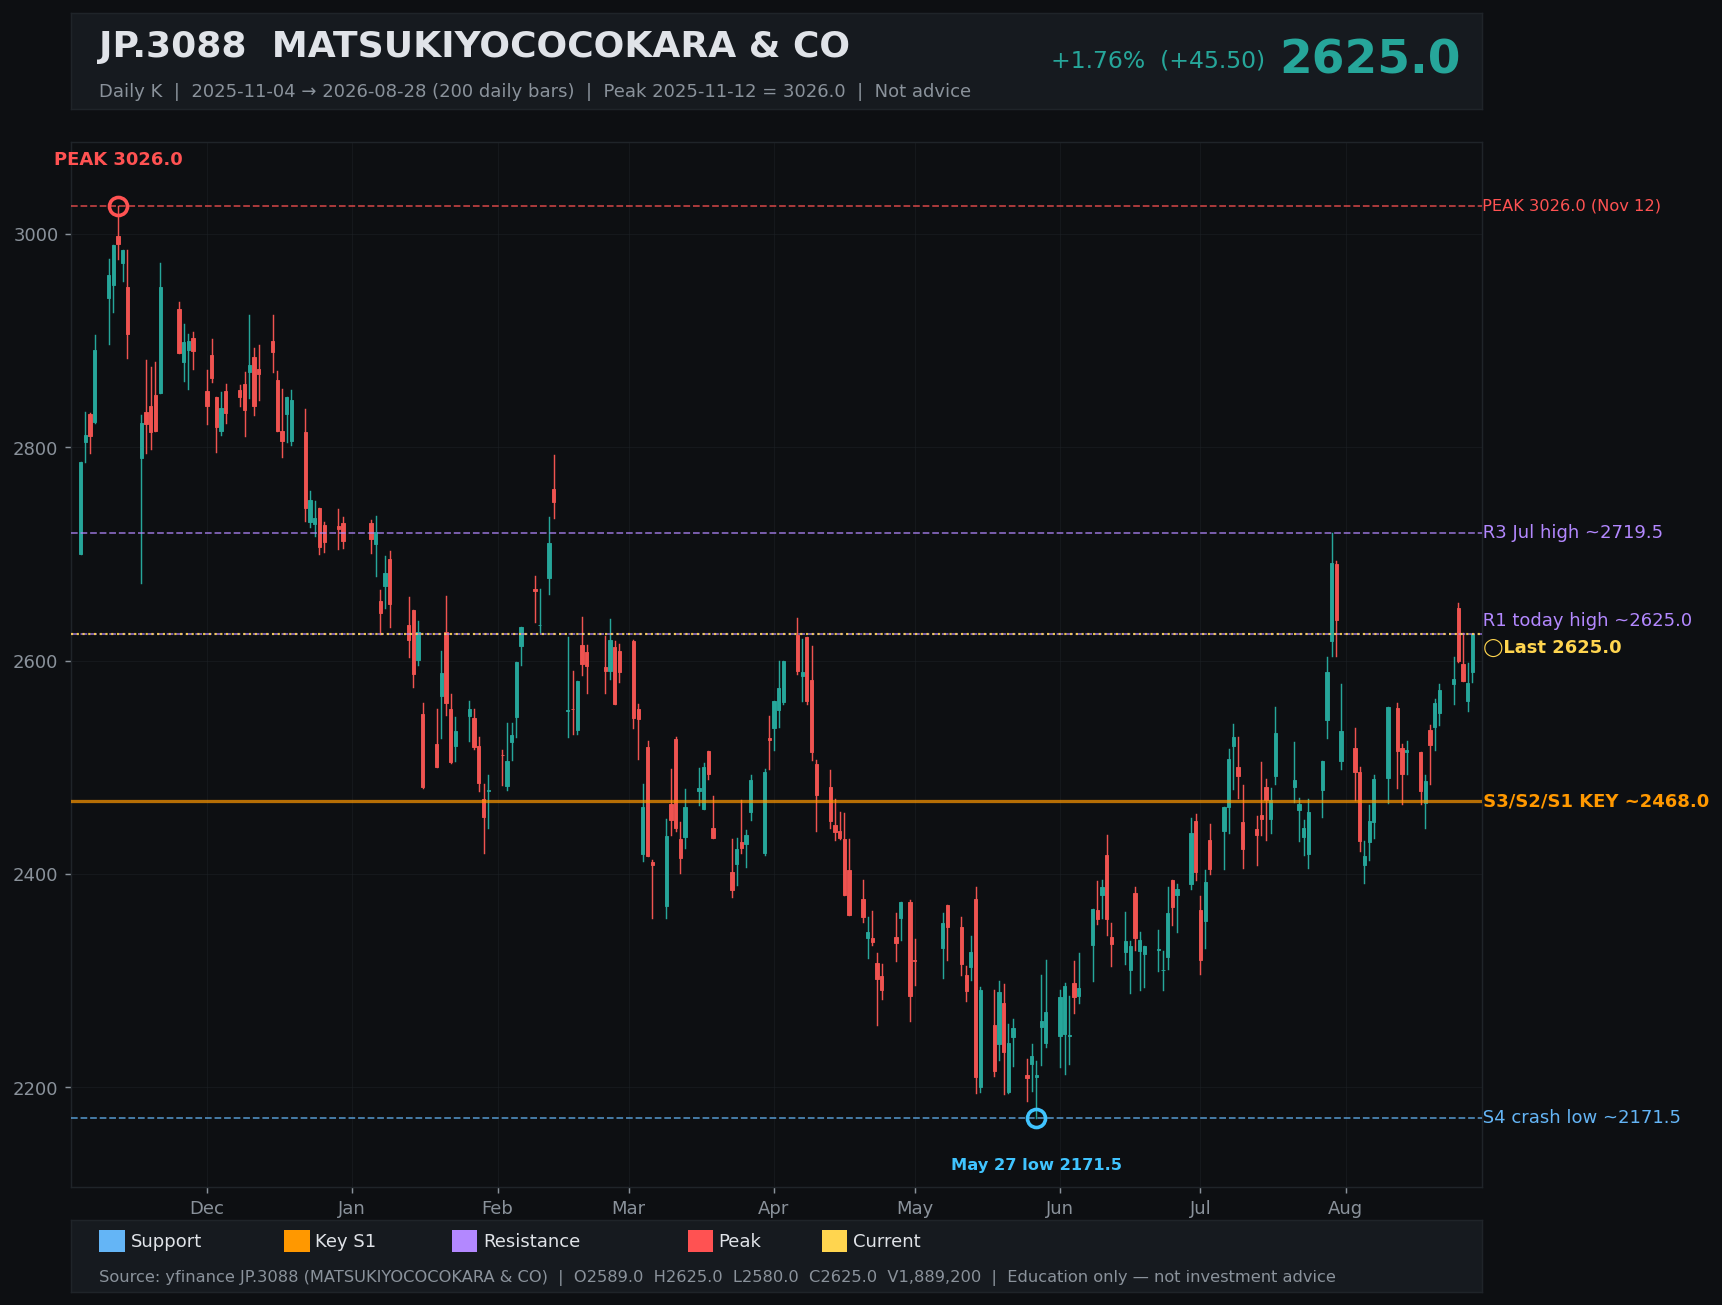Select the blue Support legend swatch
The image size is (1722, 1305).
[x=112, y=1241]
